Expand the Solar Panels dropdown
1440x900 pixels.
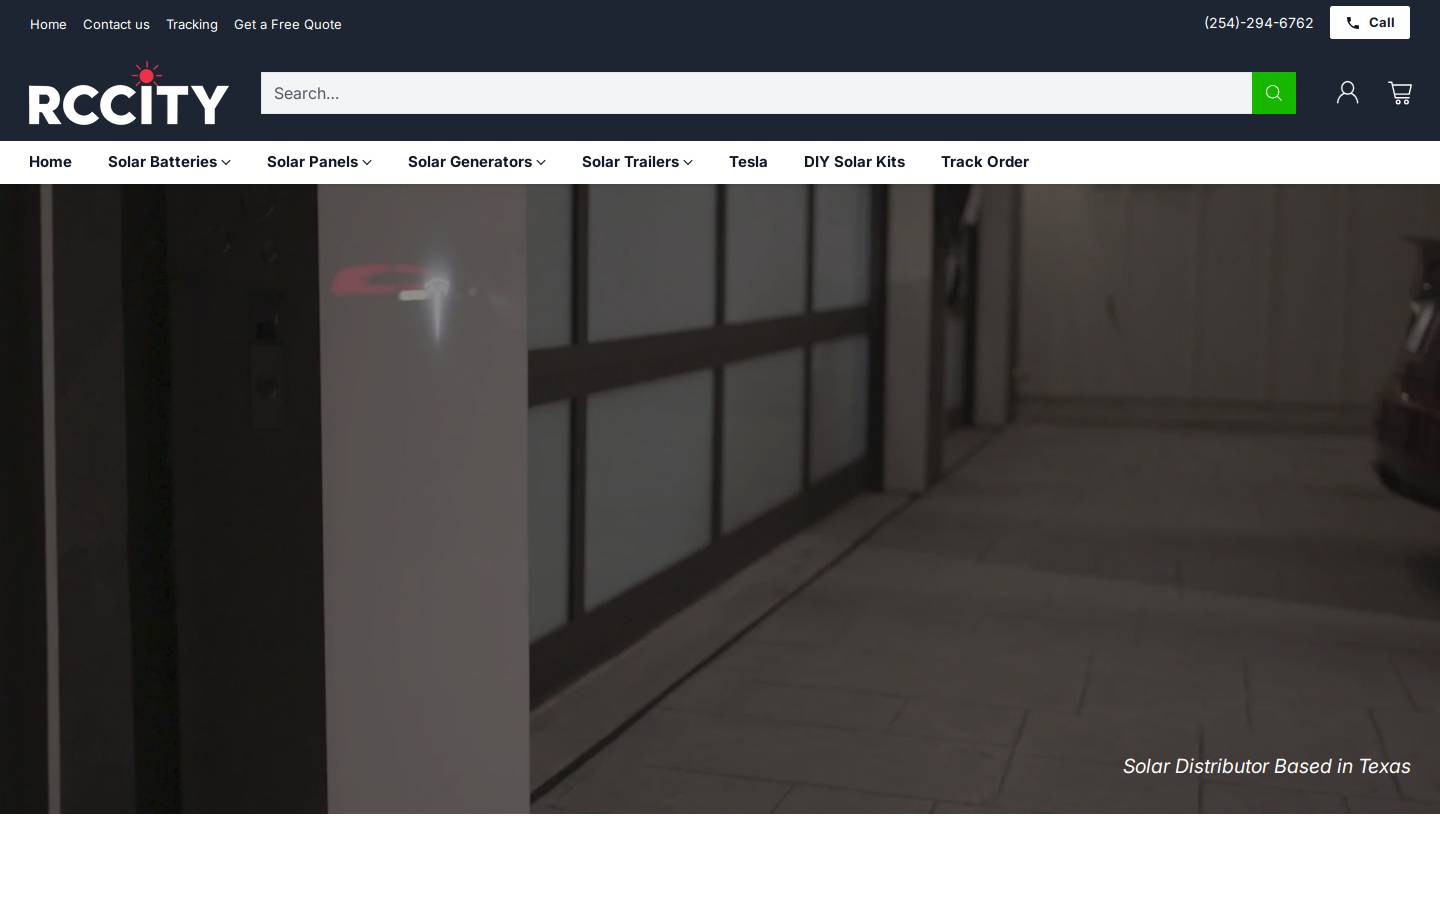[319, 162]
